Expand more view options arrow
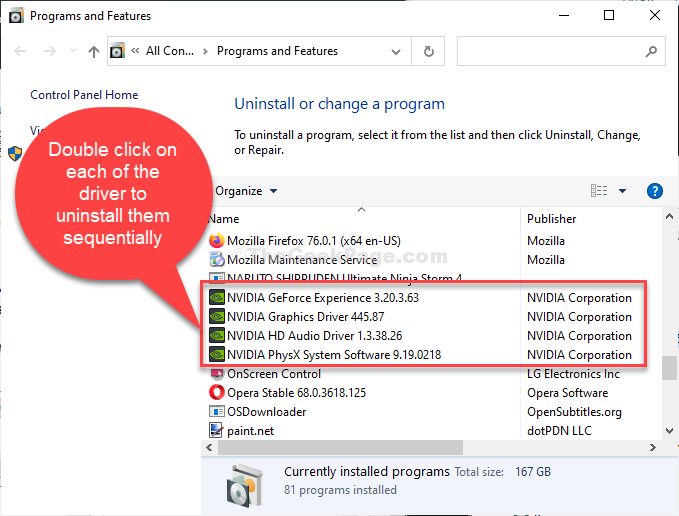 (622, 191)
